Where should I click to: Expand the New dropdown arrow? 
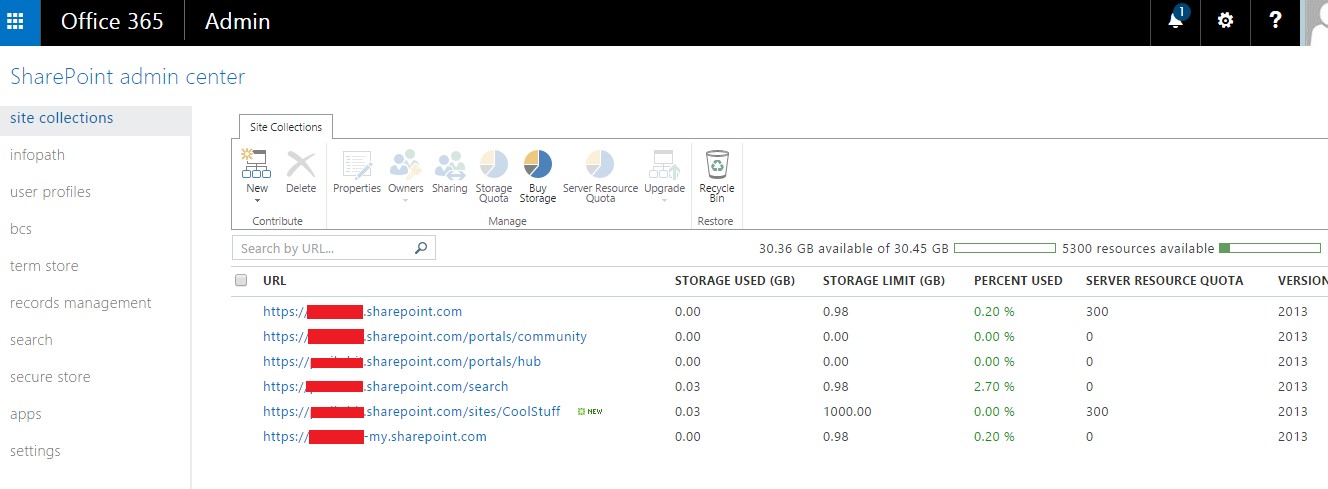click(257, 200)
